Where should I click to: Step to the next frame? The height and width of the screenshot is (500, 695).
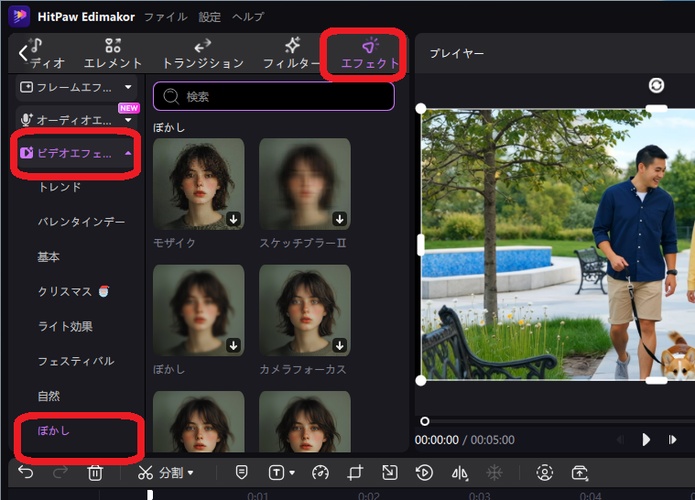tap(672, 439)
